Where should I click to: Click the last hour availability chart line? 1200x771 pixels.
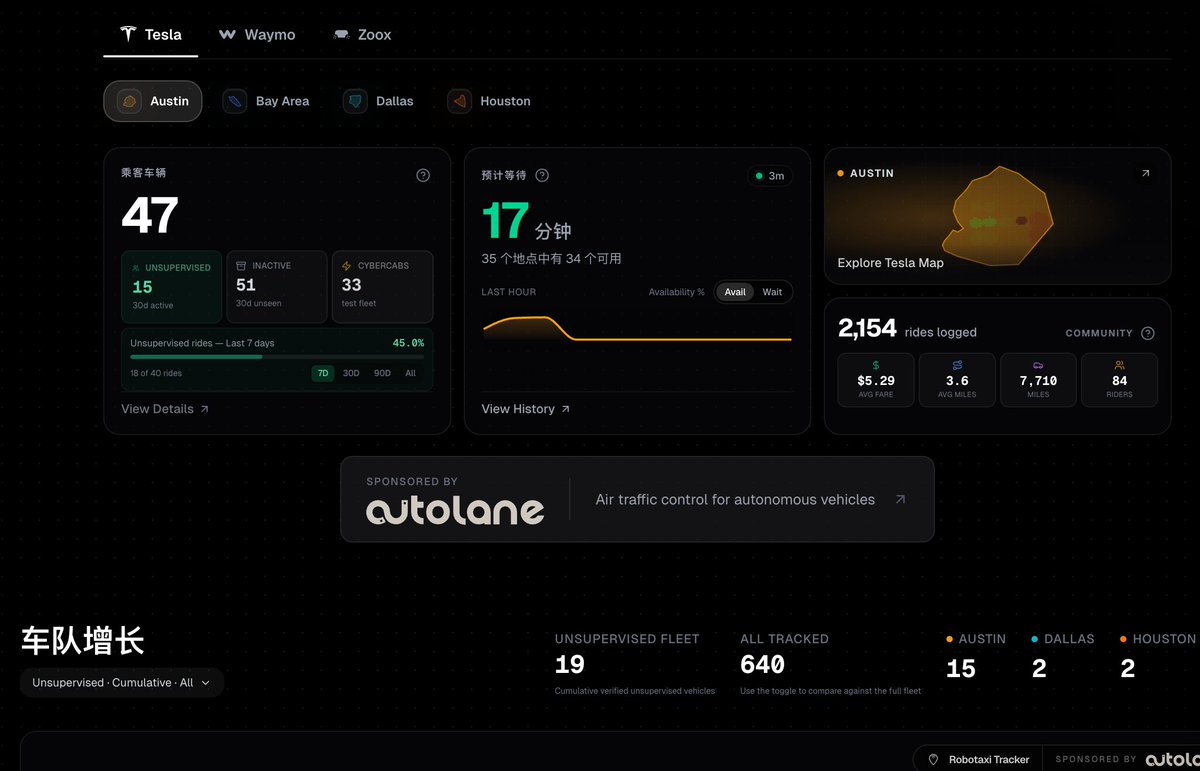coord(637,330)
